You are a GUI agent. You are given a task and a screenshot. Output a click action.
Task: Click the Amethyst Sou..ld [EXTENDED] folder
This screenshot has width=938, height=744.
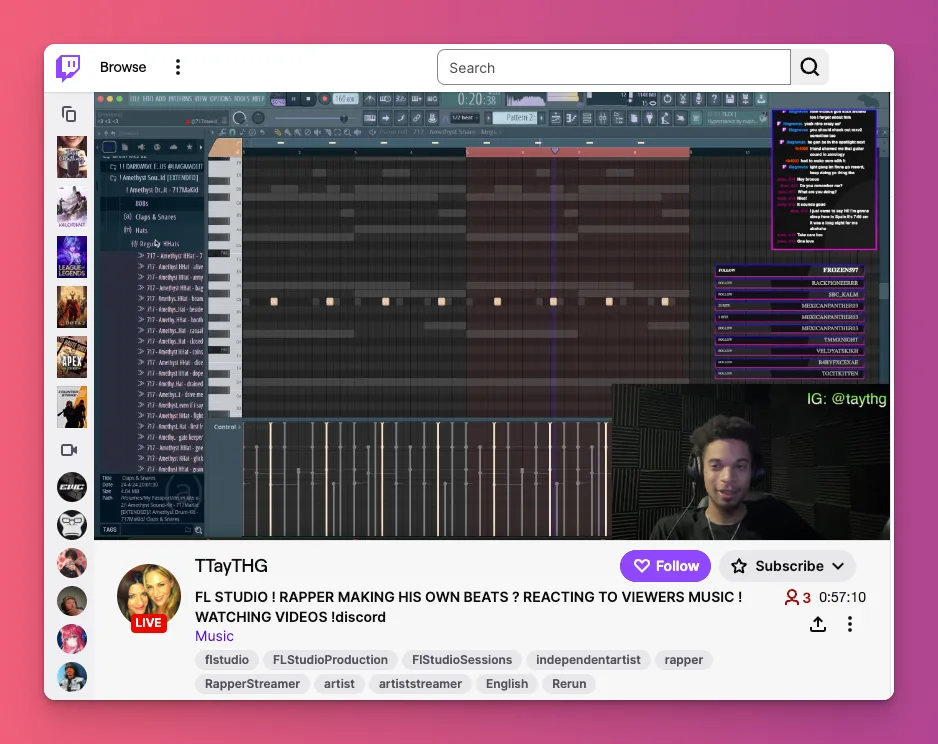click(154, 178)
